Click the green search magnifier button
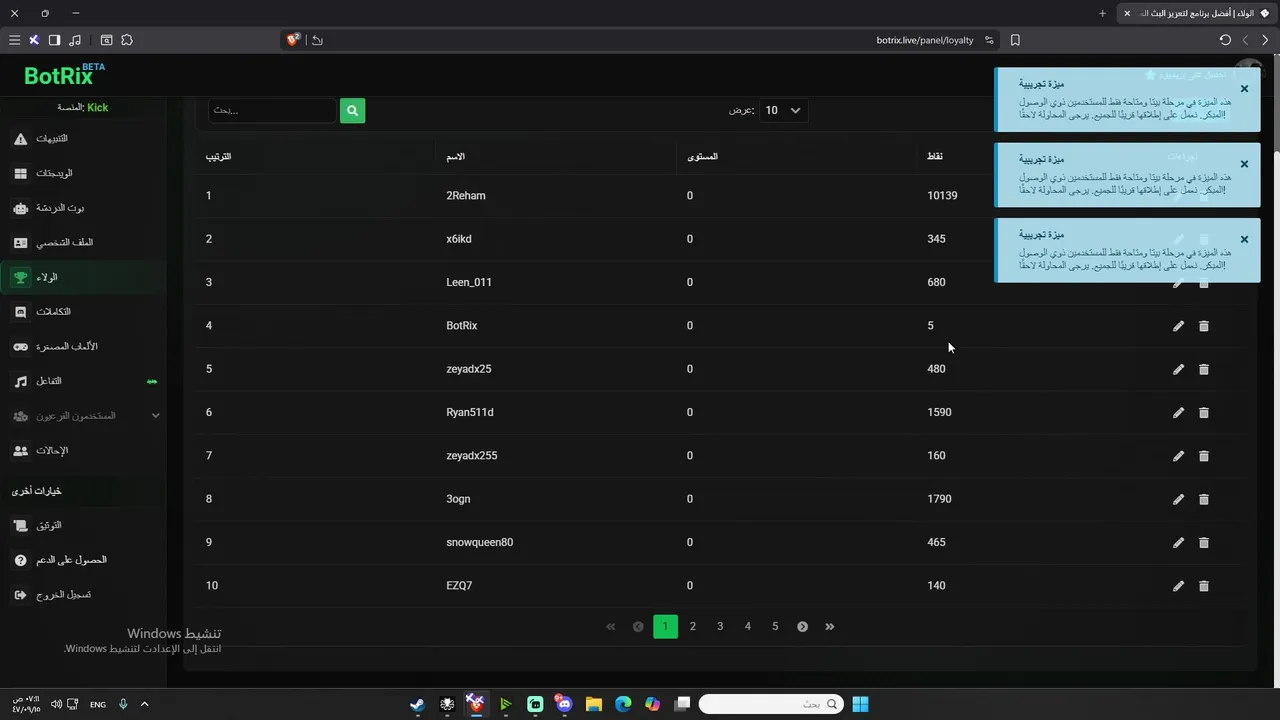The image size is (1280, 720). (352, 110)
